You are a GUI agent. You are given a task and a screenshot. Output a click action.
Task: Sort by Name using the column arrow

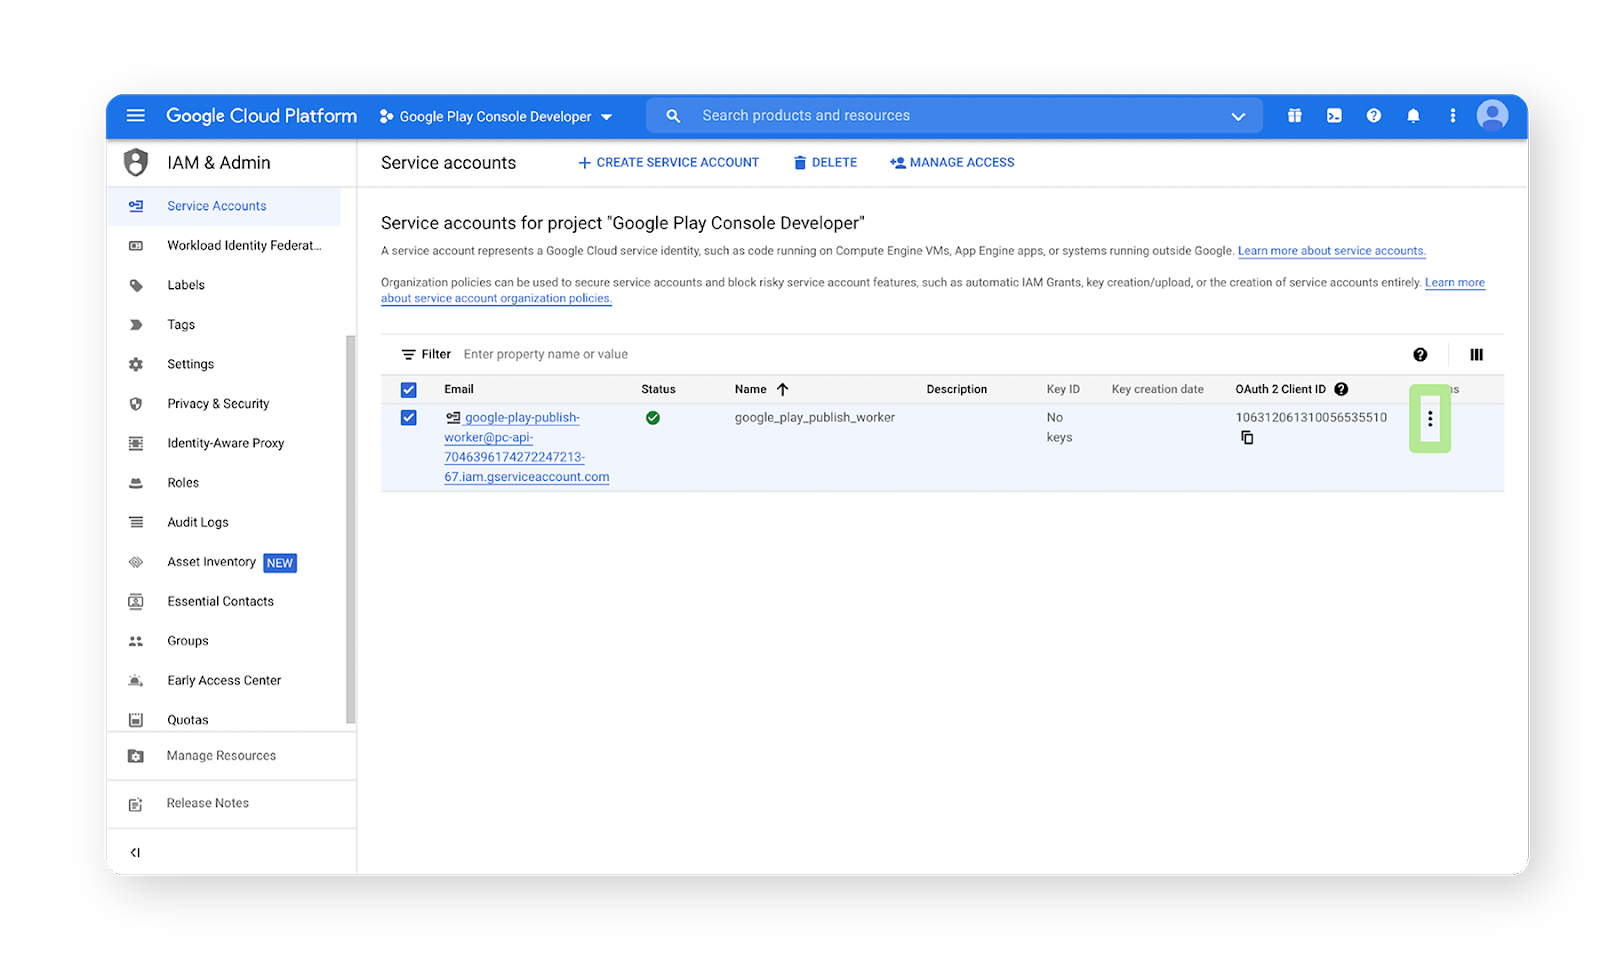point(785,389)
